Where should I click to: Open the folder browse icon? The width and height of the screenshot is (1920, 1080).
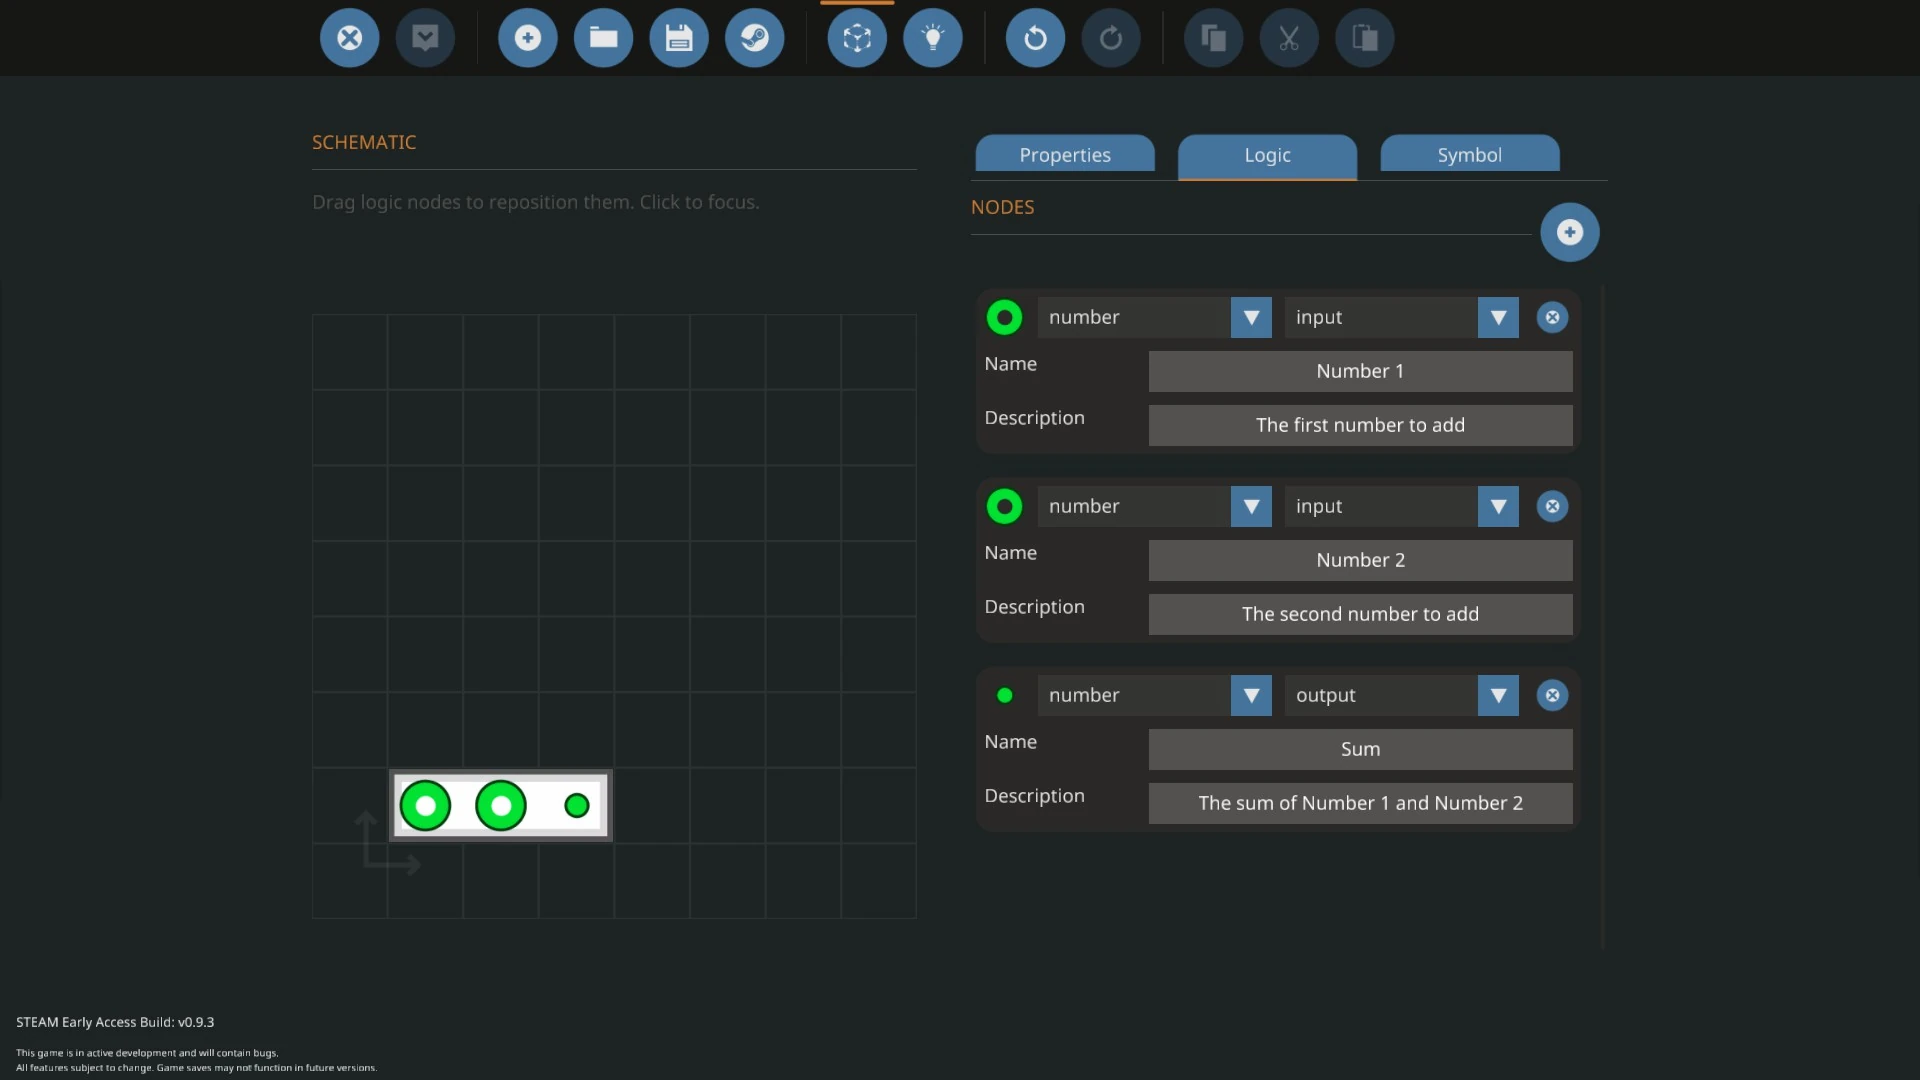click(603, 38)
